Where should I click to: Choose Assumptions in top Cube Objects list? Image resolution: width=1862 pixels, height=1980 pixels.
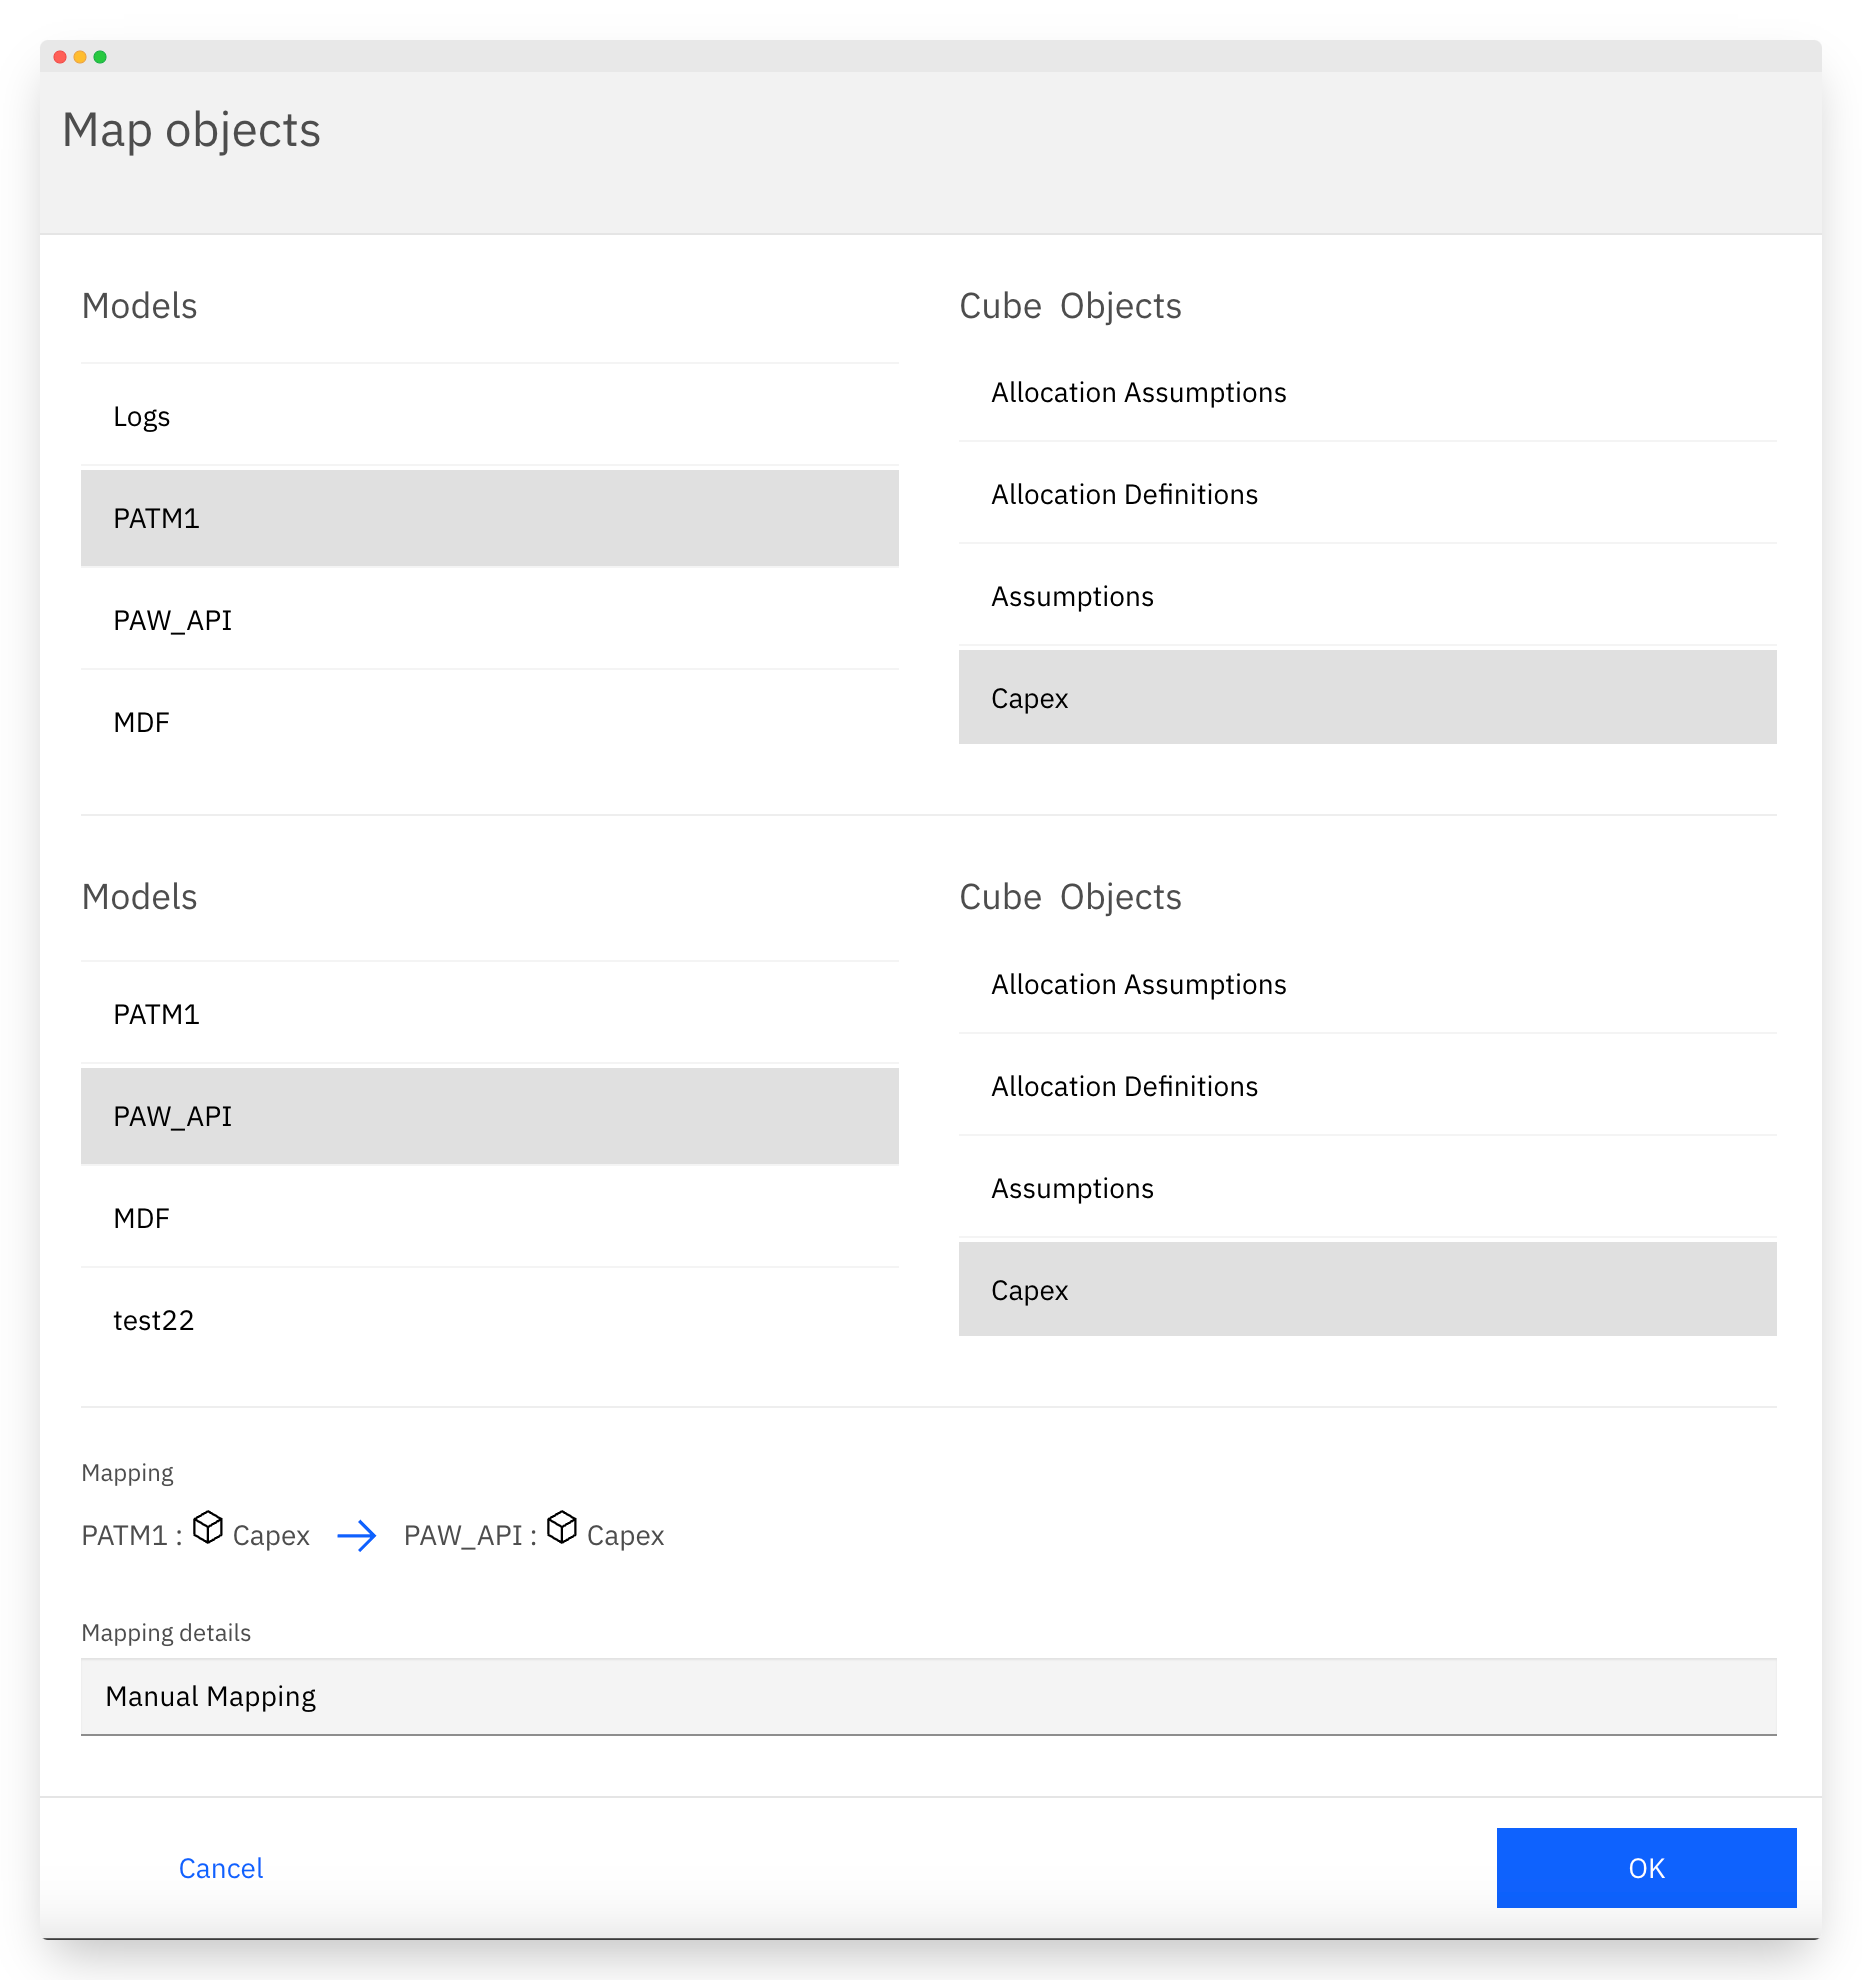coord(1368,596)
